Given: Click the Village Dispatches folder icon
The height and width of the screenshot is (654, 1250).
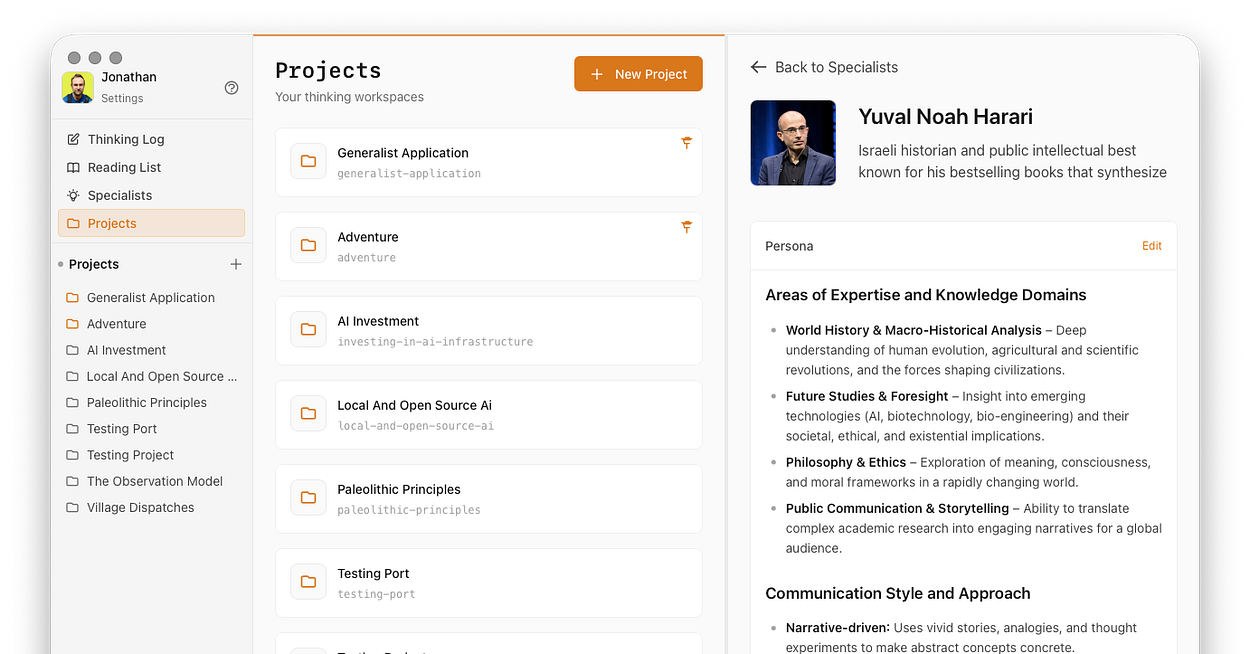Looking at the screenshot, I should coord(72,507).
